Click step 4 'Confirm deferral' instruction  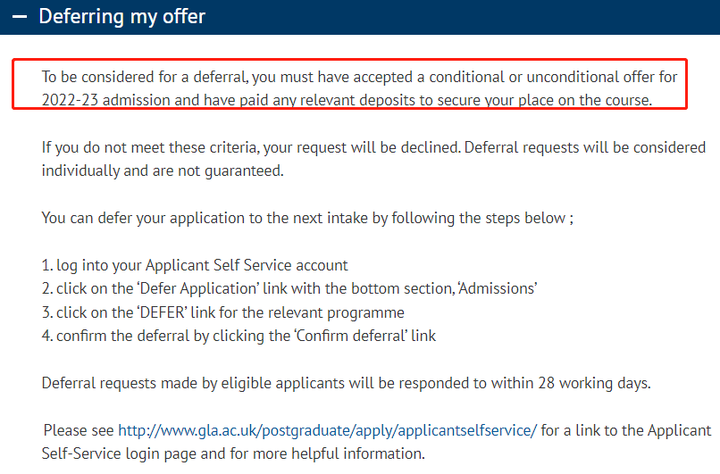point(239,336)
